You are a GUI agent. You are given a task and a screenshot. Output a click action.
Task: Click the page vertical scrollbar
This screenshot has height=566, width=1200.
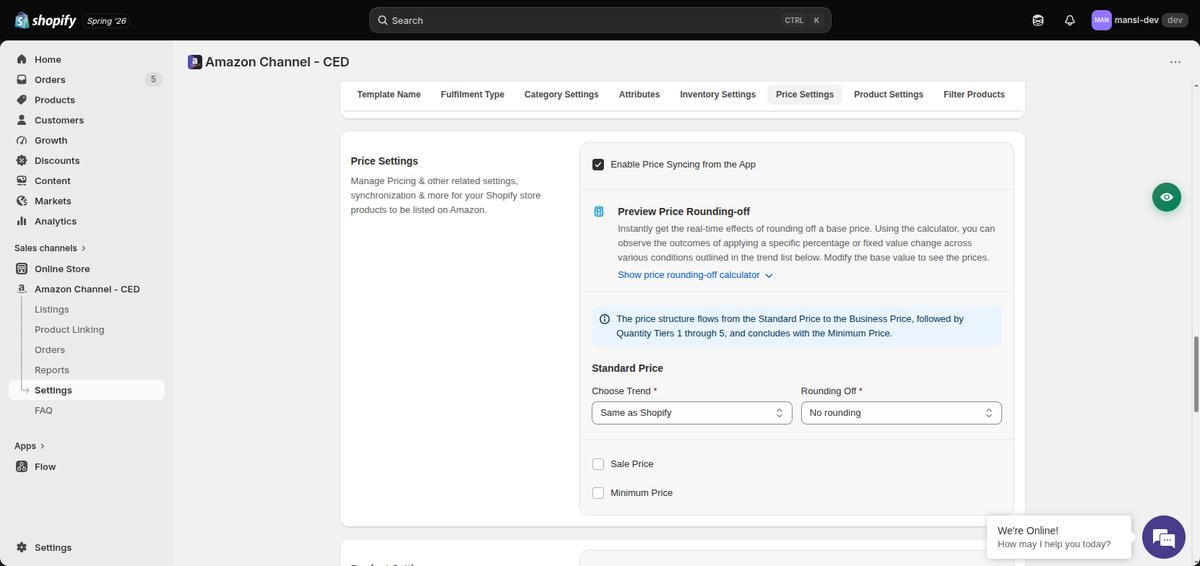(x=1196, y=374)
